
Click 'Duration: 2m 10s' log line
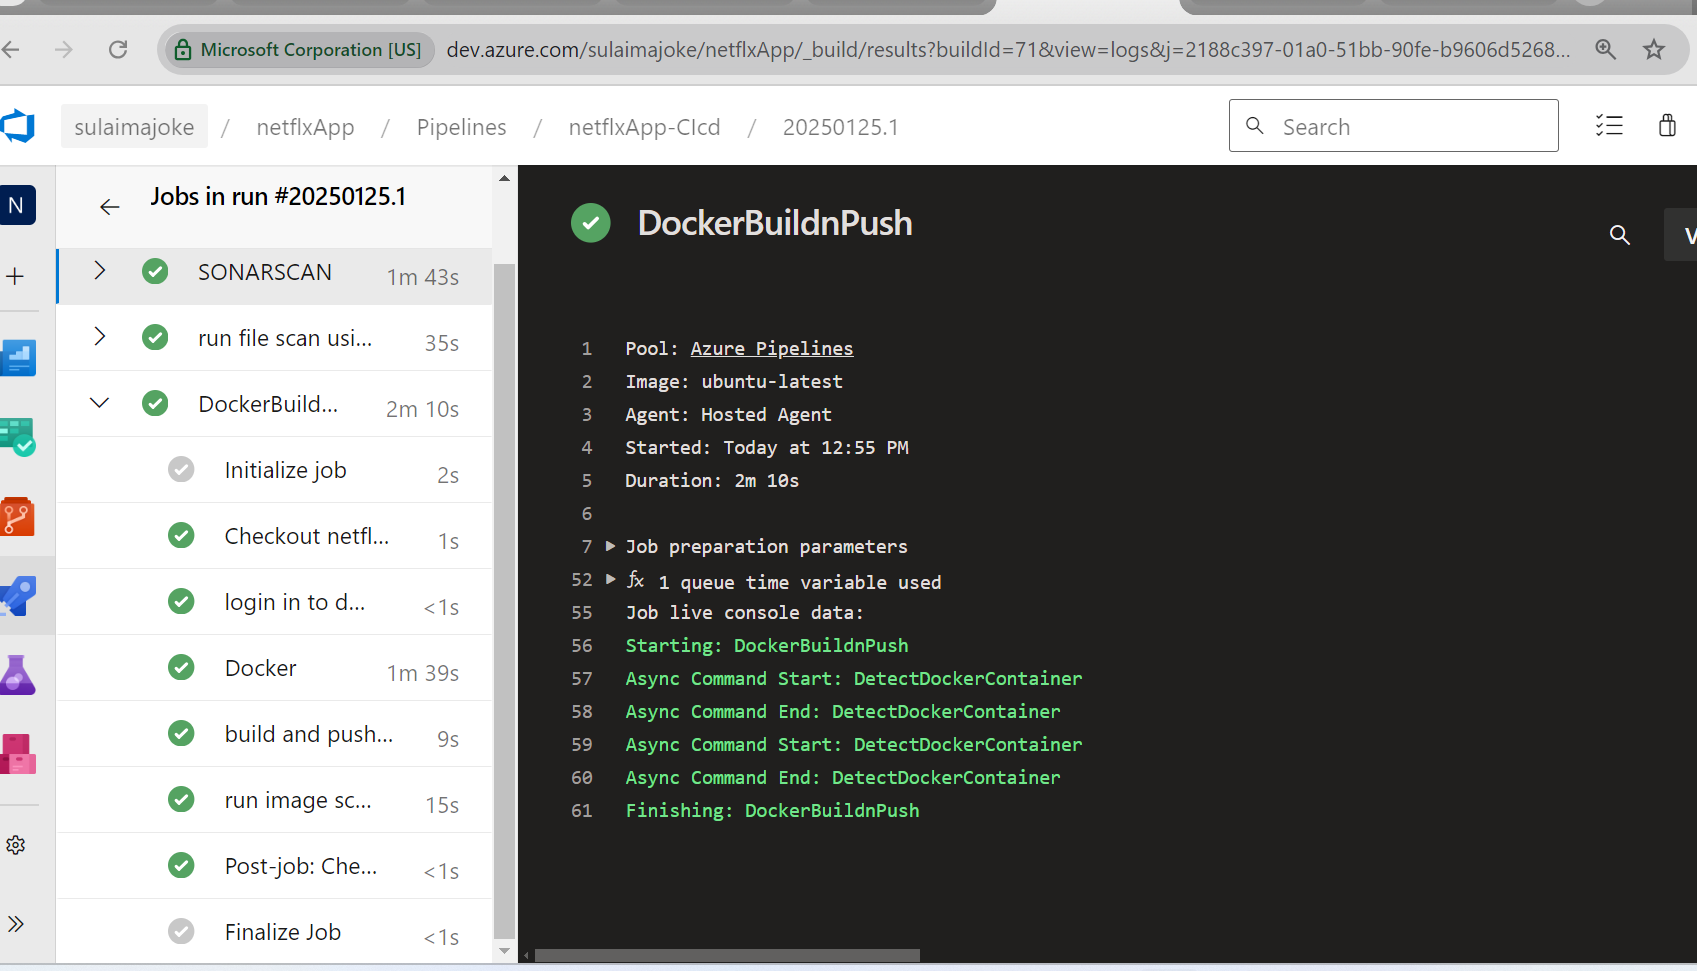click(712, 480)
